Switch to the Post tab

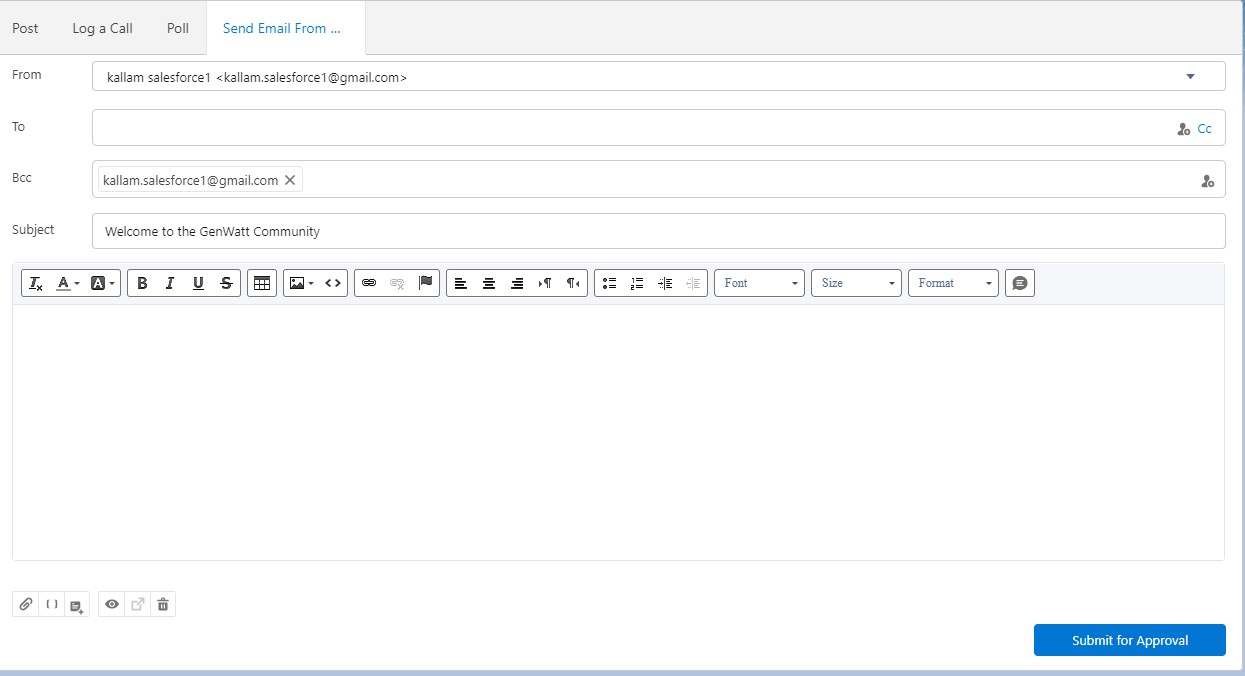(25, 28)
